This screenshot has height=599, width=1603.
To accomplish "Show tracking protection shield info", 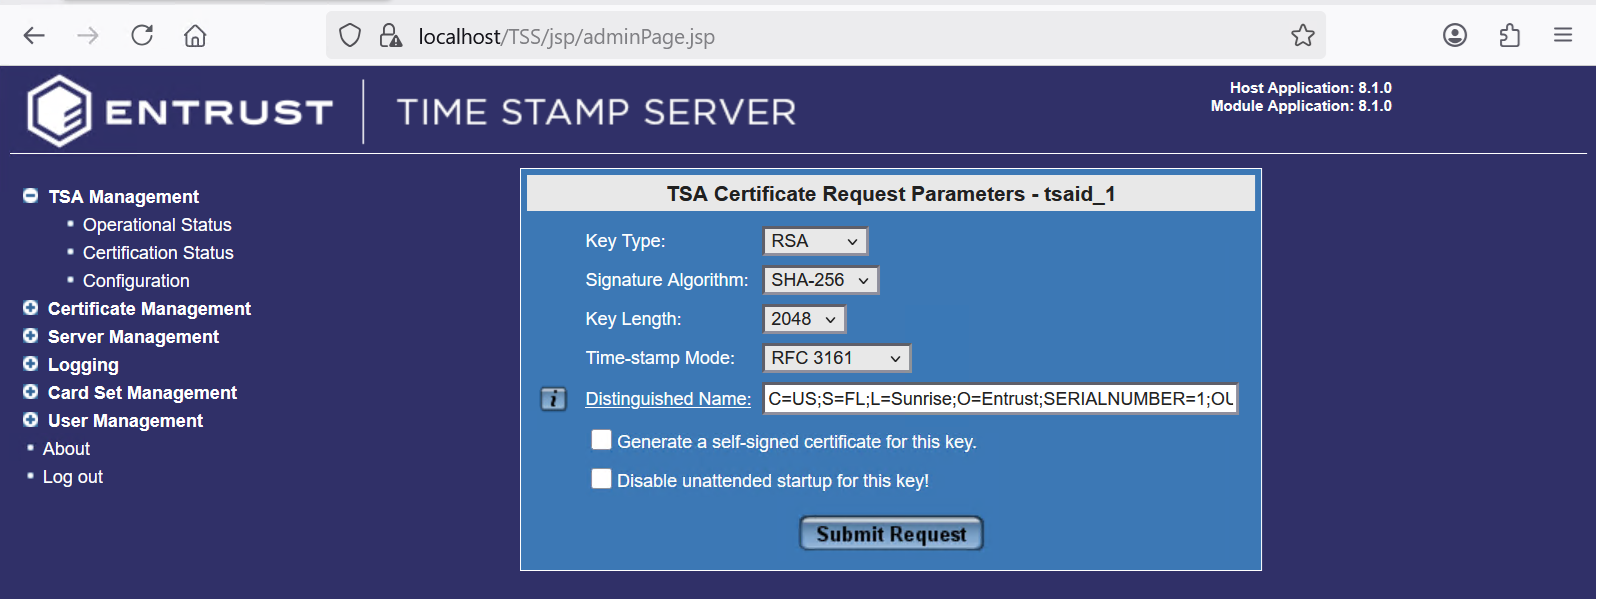I will click(350, 36).
